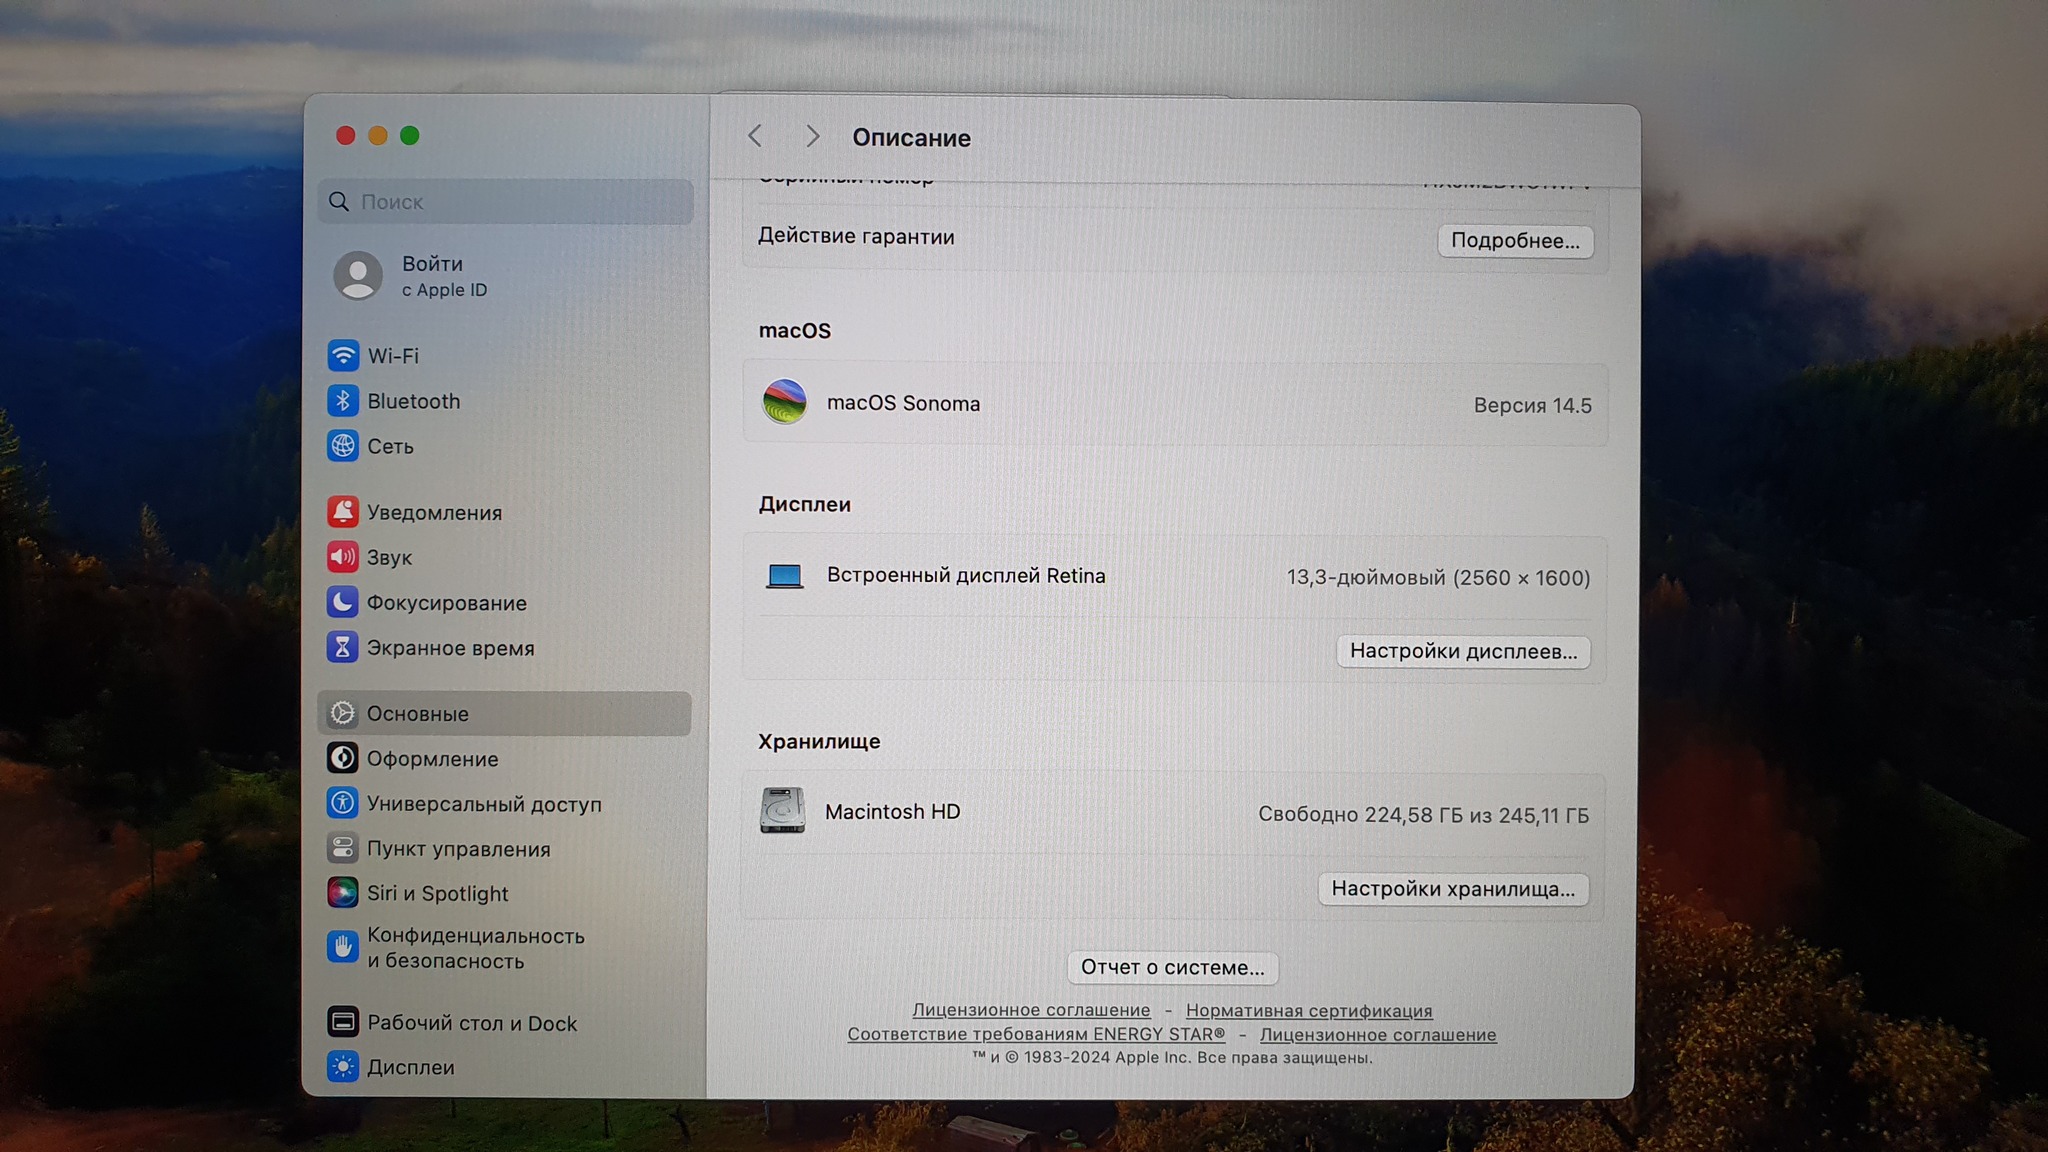Select Screen Time hourglass icon
The height and width of the screenshot is (1152, 2048).
[x=343, y=648]
